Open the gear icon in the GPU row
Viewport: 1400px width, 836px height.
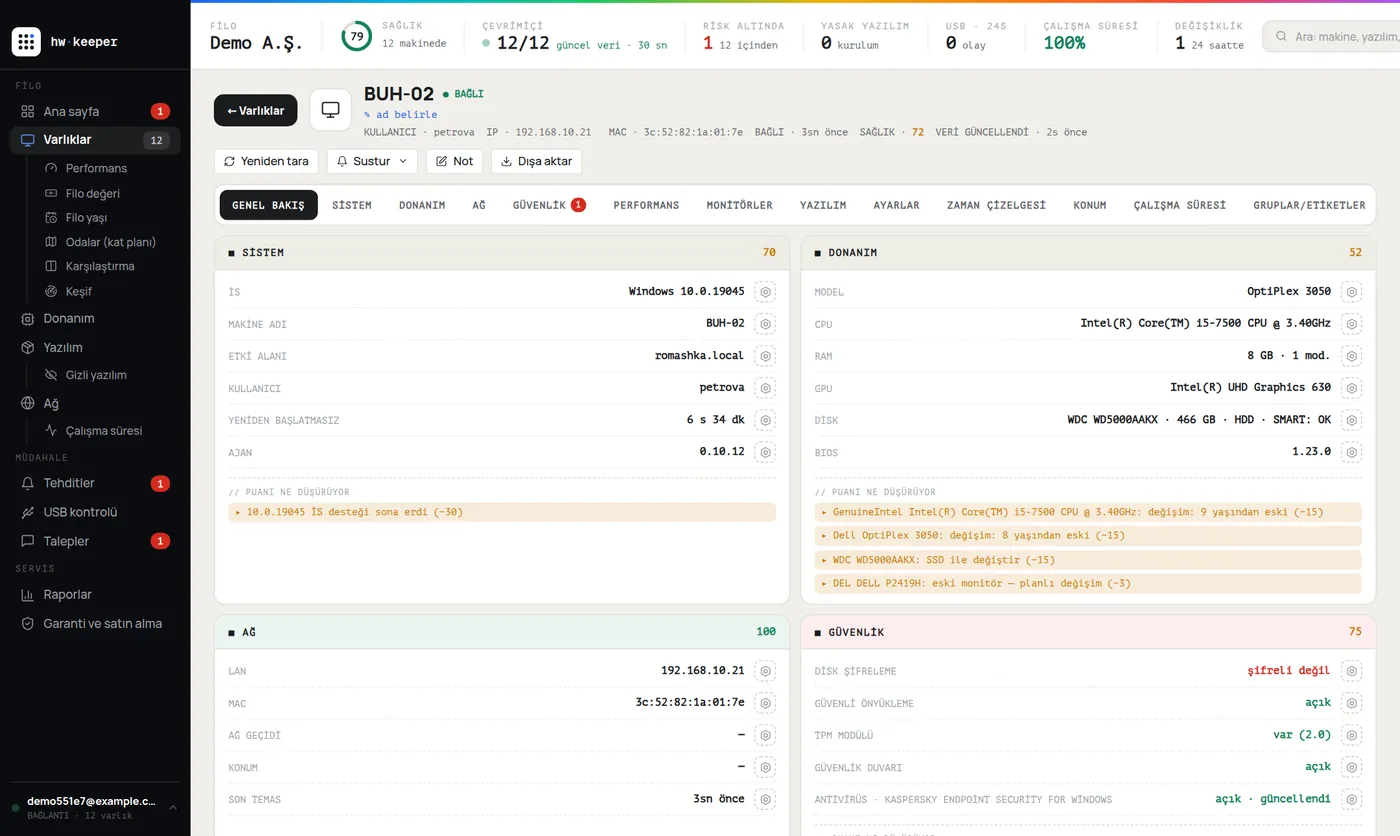1351,388
